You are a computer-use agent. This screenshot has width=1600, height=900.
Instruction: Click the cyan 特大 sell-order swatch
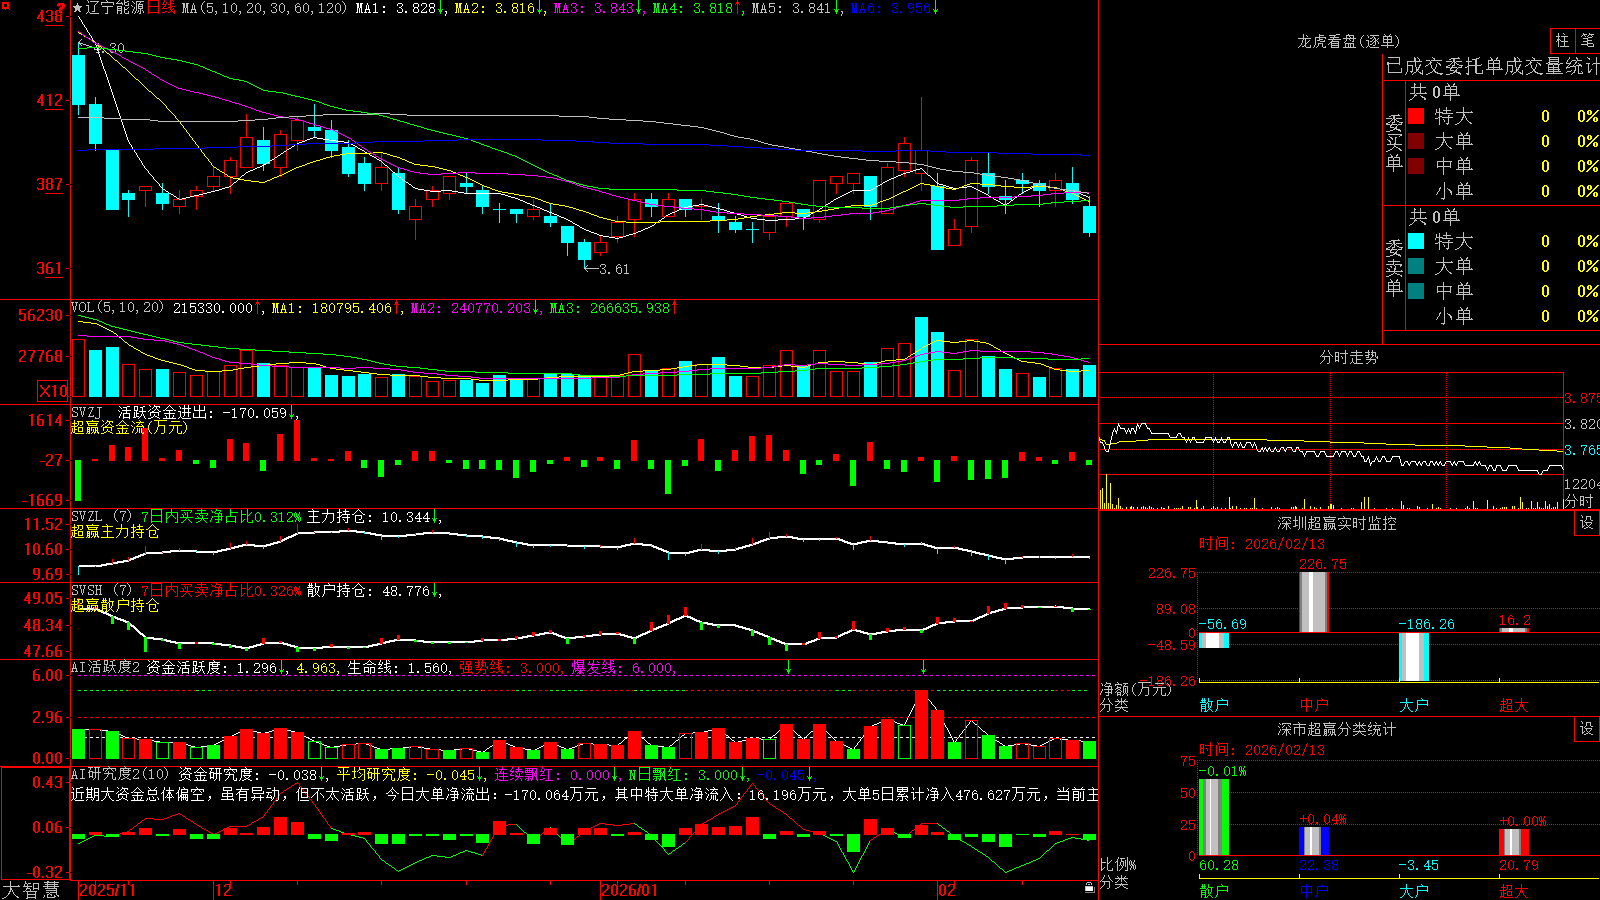click(1416, 241)
